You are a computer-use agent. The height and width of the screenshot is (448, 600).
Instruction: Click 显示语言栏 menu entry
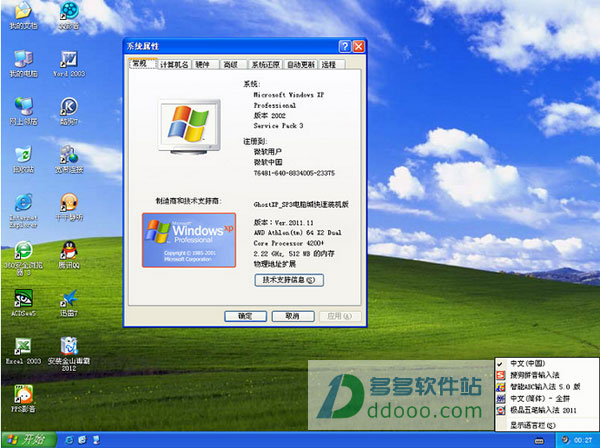pos(547,425)
